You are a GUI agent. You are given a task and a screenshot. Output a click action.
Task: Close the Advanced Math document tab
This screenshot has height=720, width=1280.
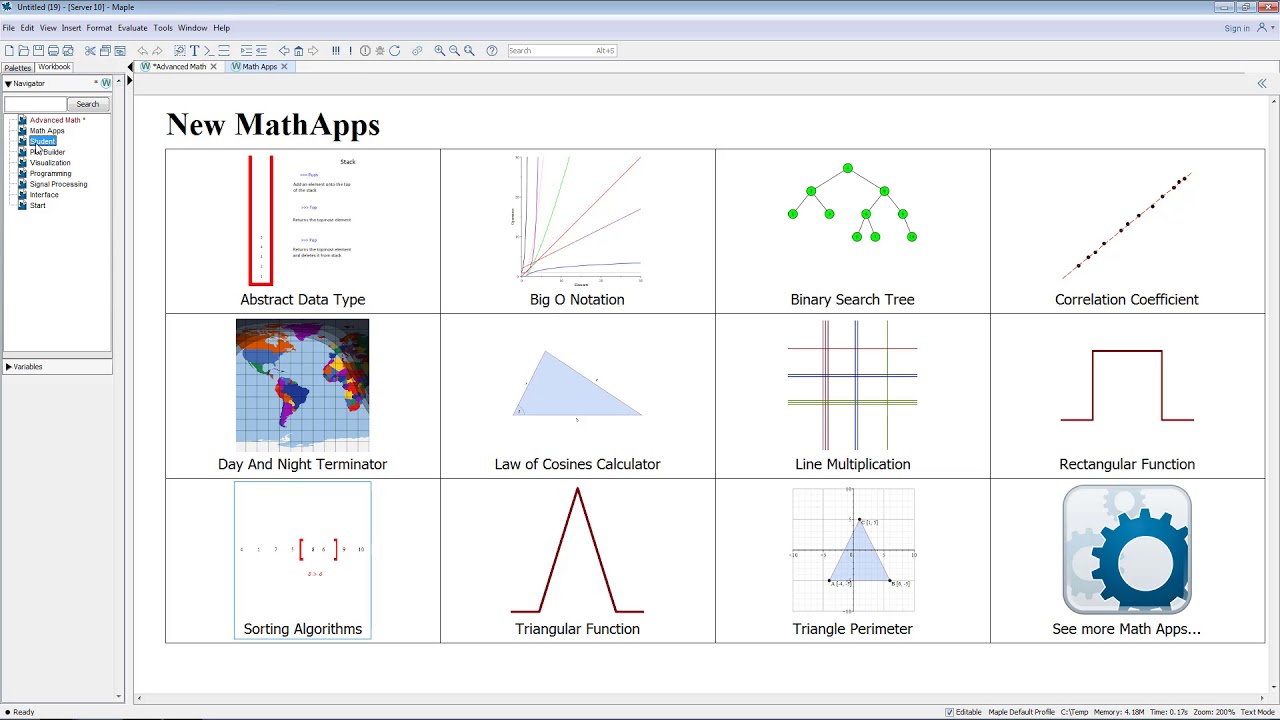(x=213, y=67)
